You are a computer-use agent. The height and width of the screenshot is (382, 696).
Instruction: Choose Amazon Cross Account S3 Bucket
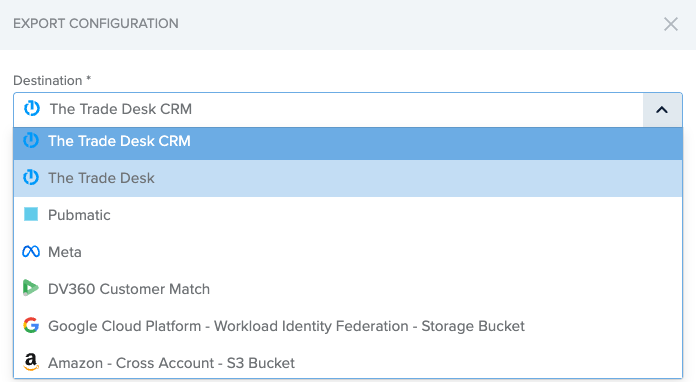[348, 362]
